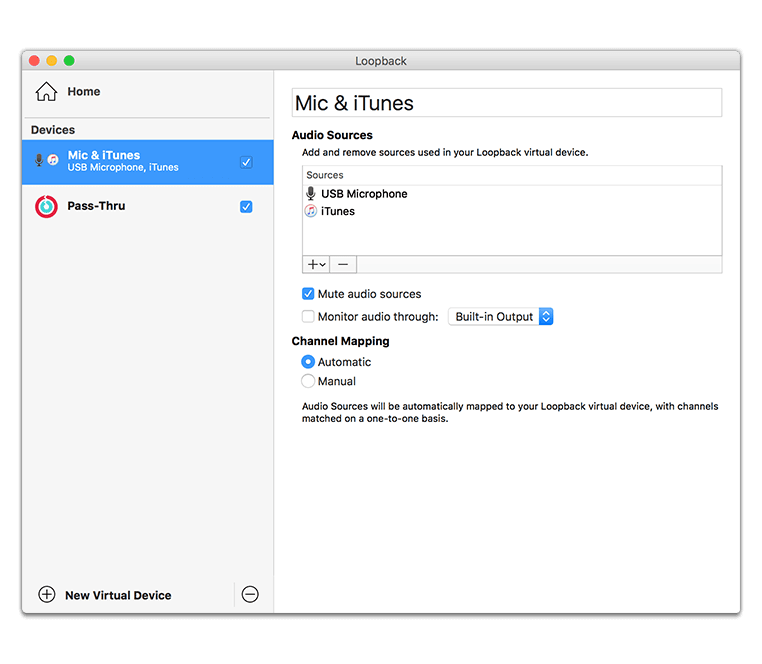Select Automatic channel mapping

pos(308,362)
